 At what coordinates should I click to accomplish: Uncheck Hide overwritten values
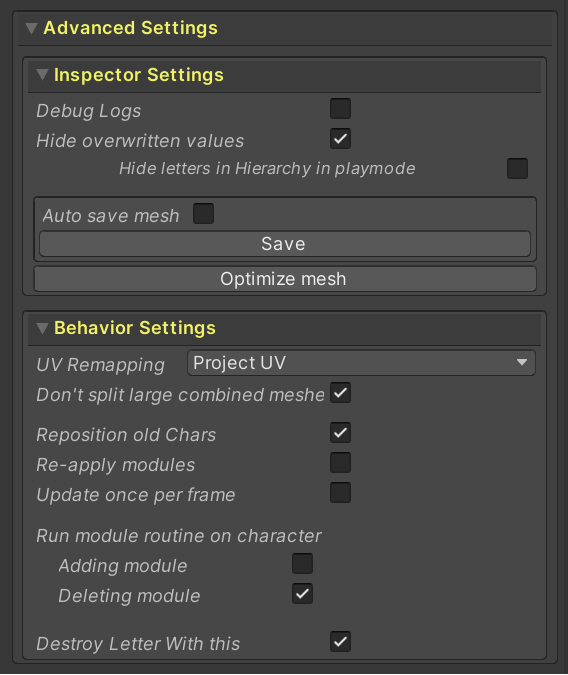click(340, 139)
